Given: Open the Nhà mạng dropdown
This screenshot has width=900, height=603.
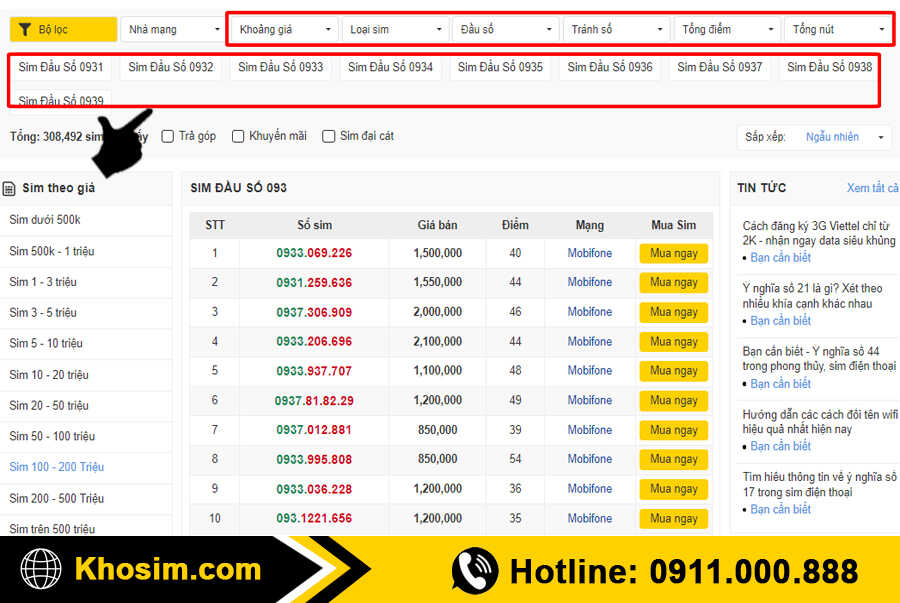Looking at the screenshot, I should tap(172, 30).
